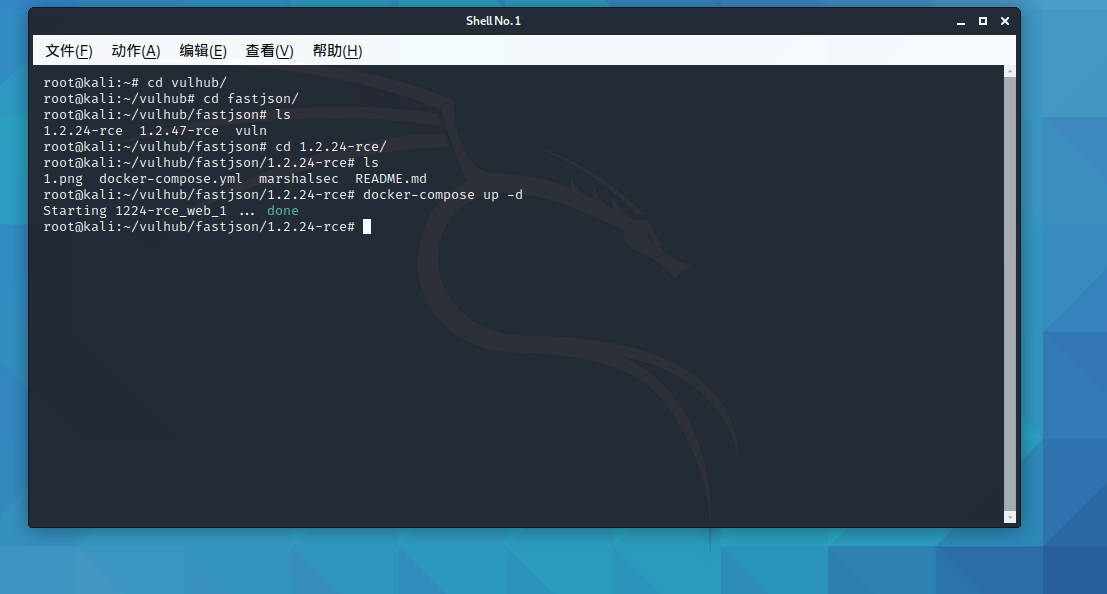Image resolution: width=1107 pixels, height=594 pixels.
Task: Click the 'docker-compose up -d' command text
Action: coord(443,195)
